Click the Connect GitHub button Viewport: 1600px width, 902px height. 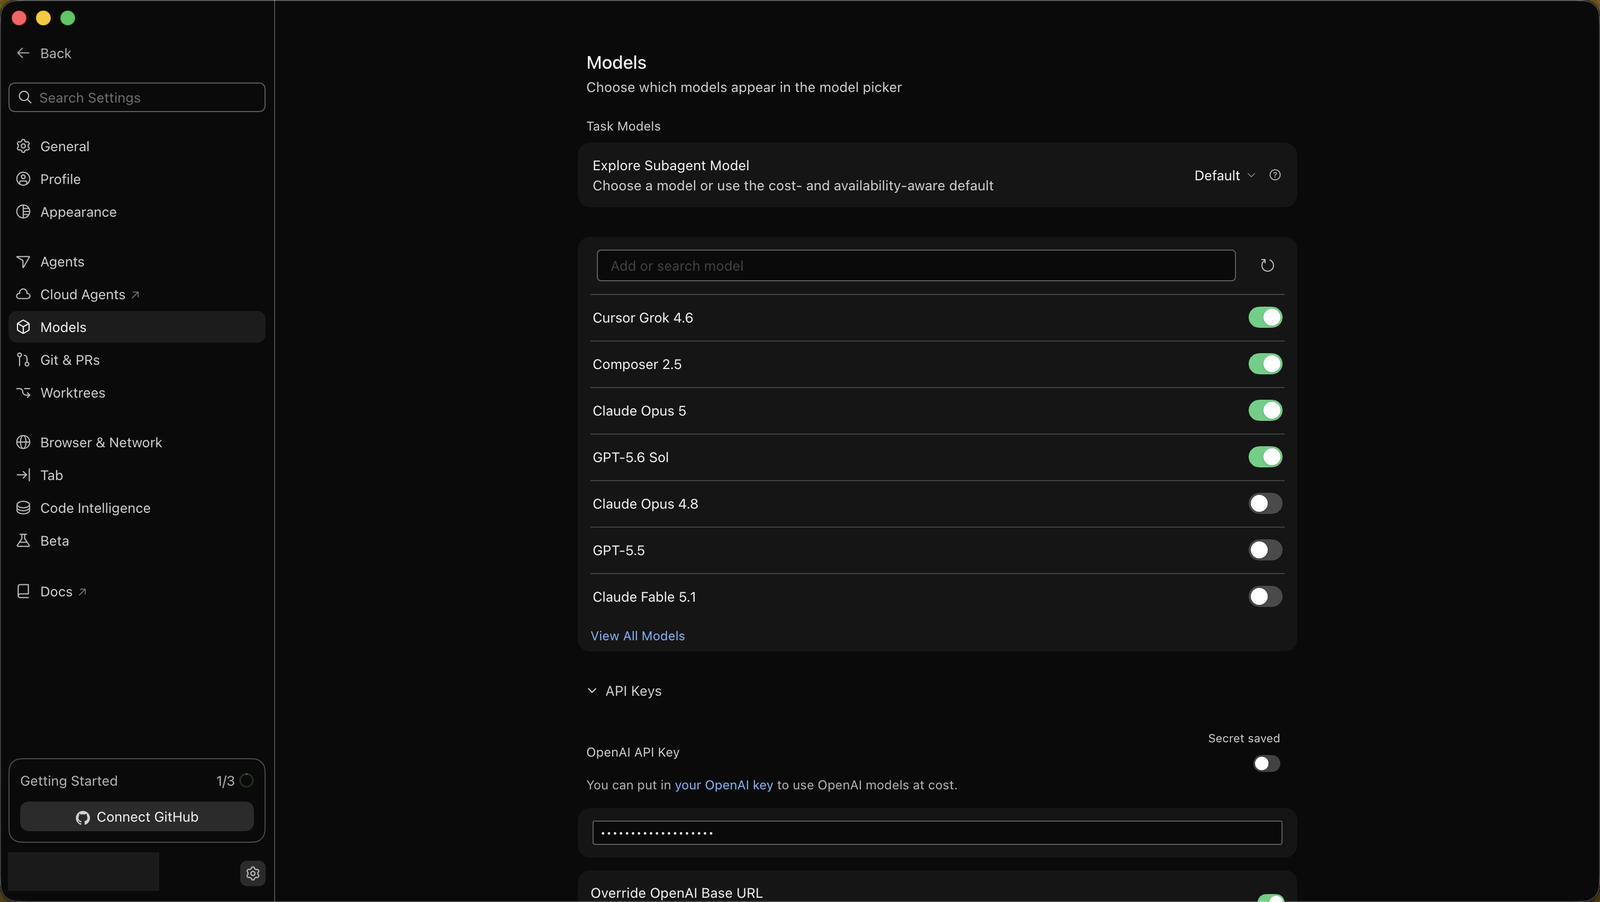pos(137,817)
